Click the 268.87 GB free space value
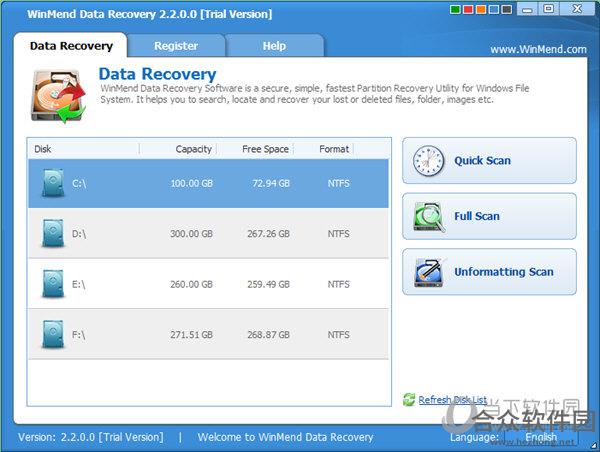 click(268, 335)
